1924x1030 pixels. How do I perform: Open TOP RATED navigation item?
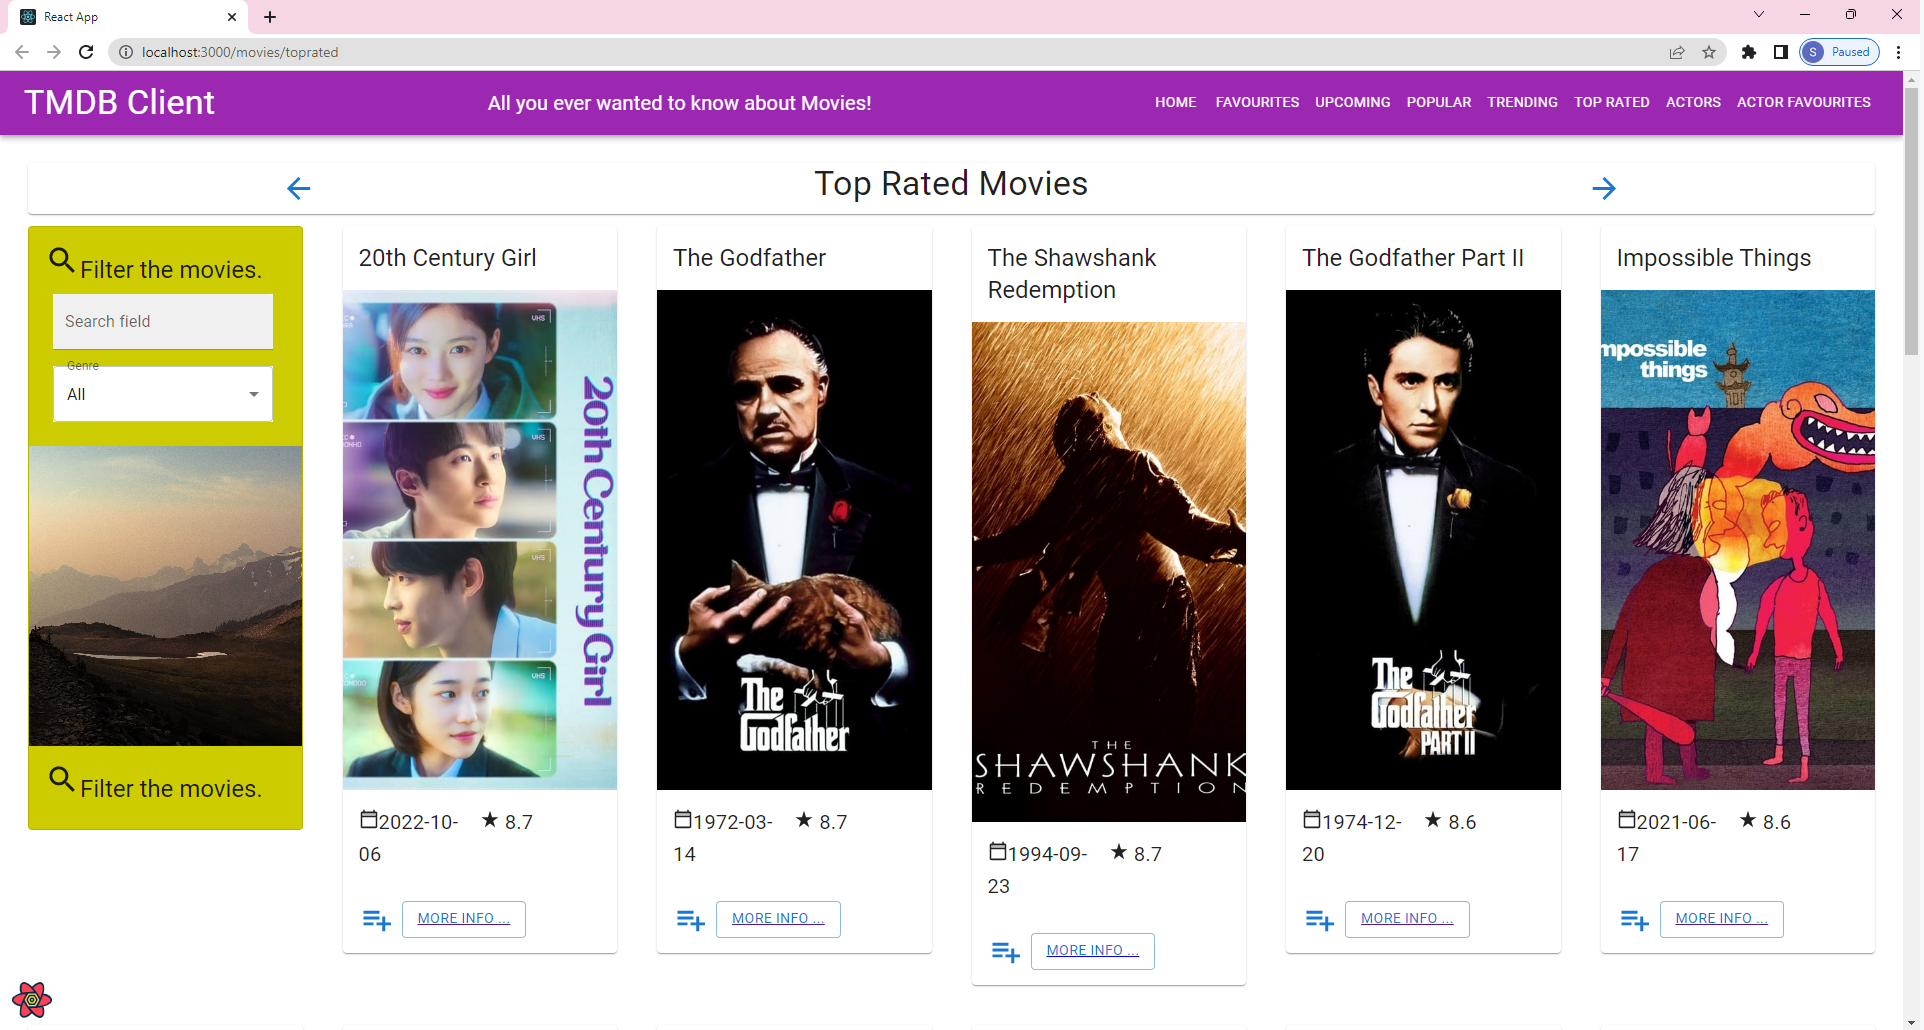pos(1611,102)
